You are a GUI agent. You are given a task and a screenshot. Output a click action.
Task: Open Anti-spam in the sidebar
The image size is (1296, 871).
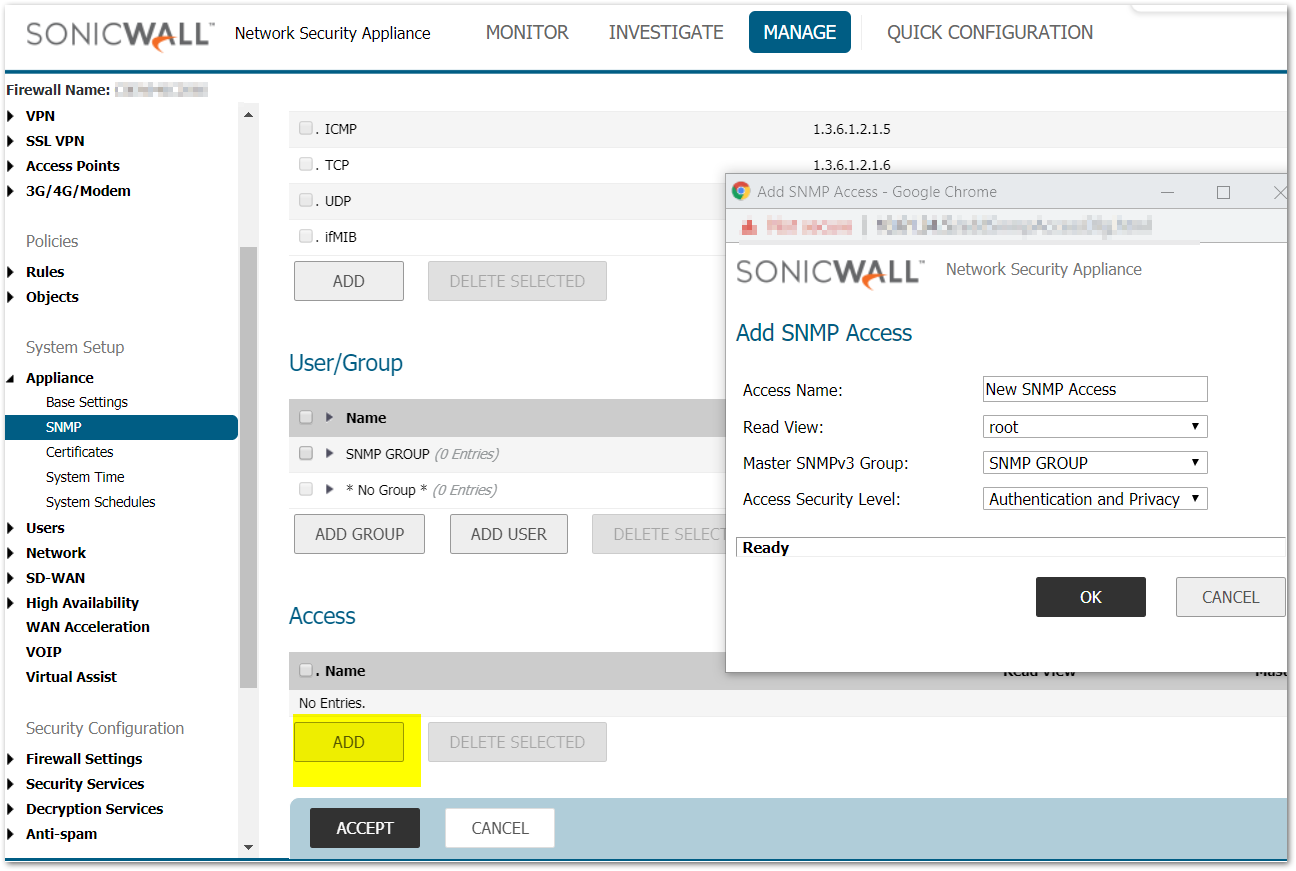pos(61,834)
